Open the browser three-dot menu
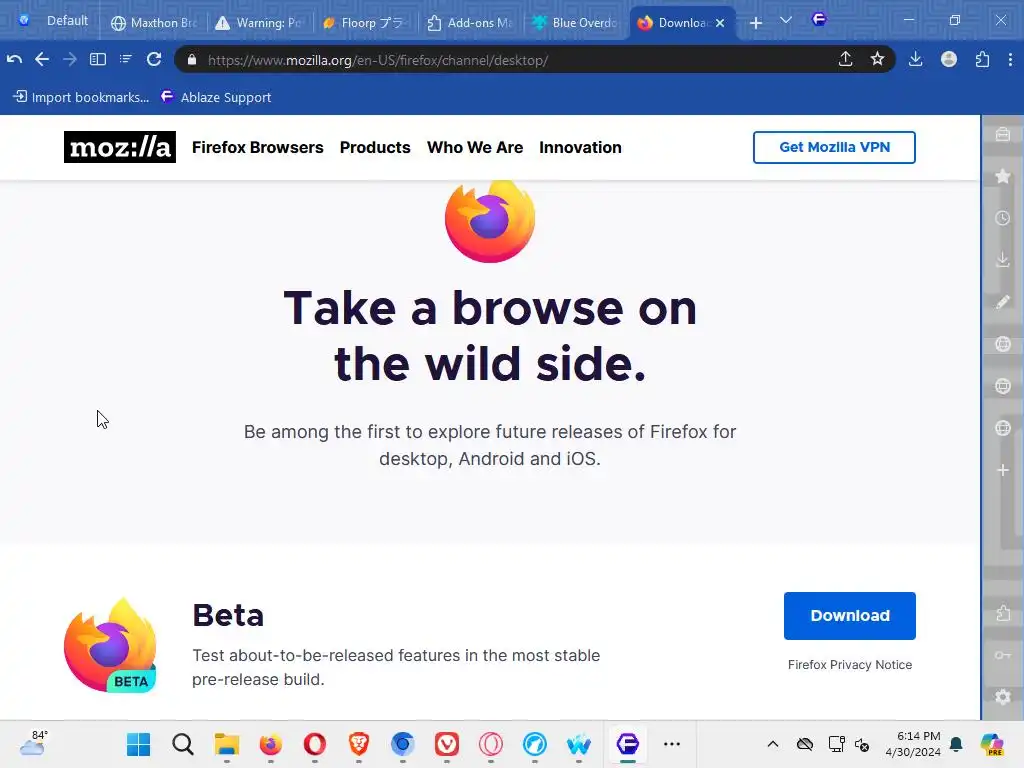This screenshot has width=1024, height=768. pyautogui.click(x=1010, y=59)
